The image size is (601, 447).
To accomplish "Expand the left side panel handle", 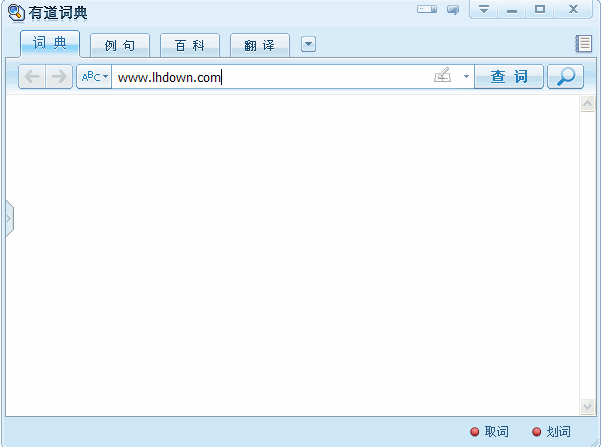I will pyautogui.click(x=10, y=219).
